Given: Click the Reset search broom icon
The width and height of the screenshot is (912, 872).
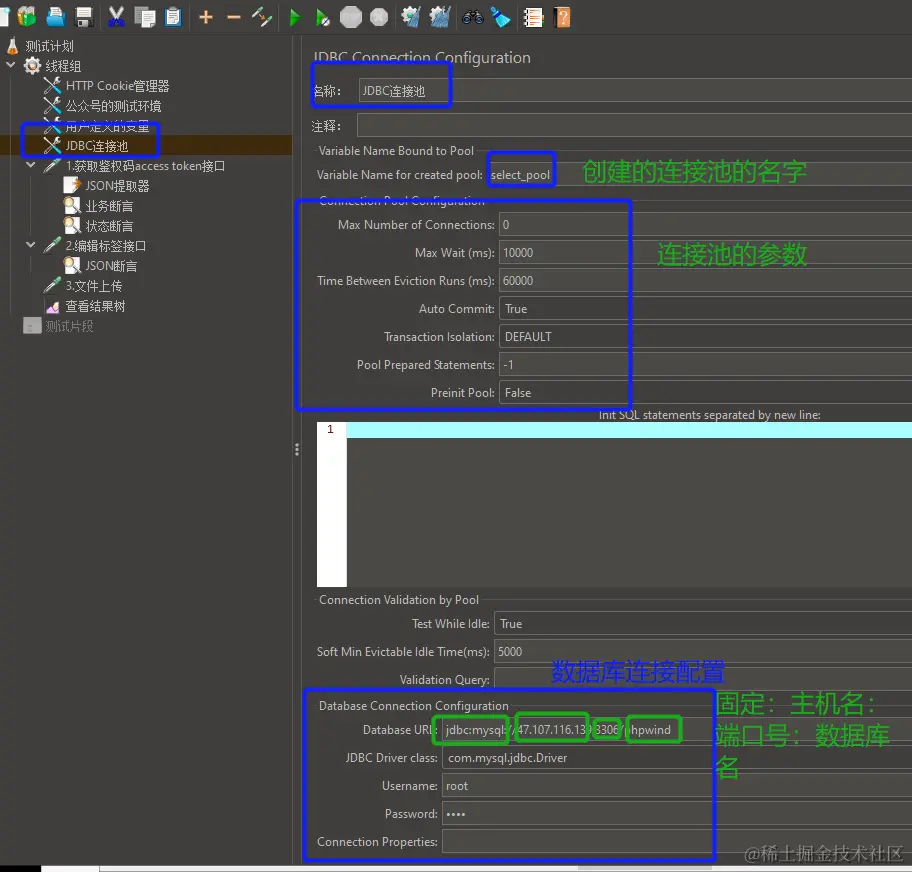Looking at the screenshot, I should 500,17.
